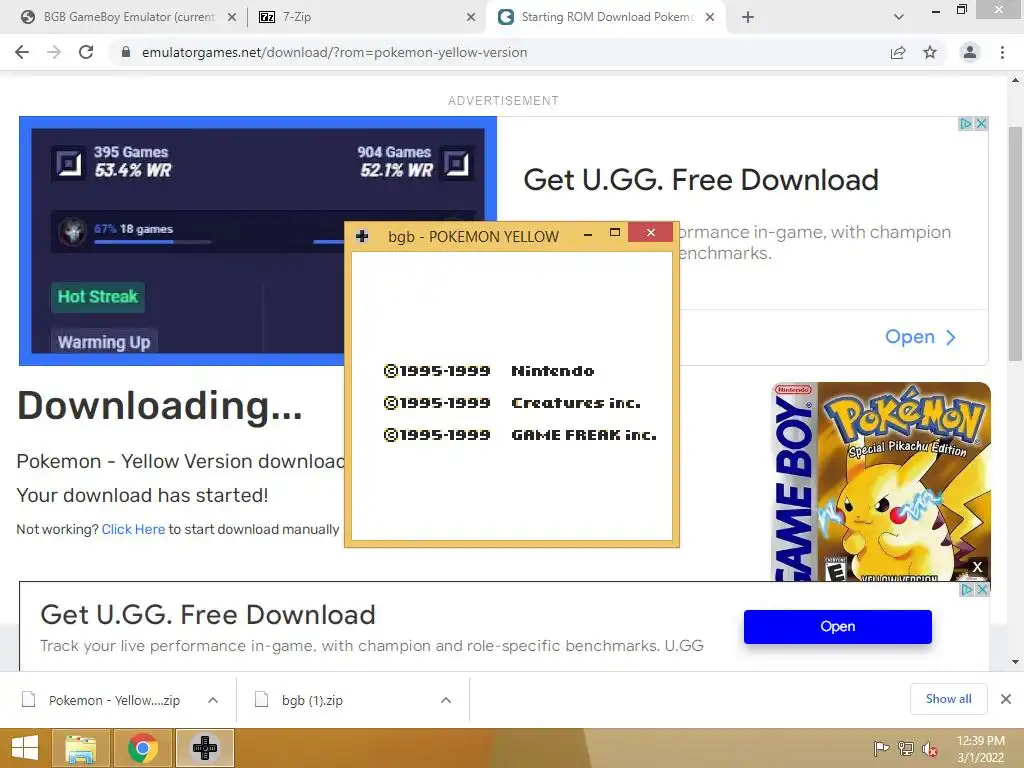Reload the emulatorgames.net page

(86, 52)
